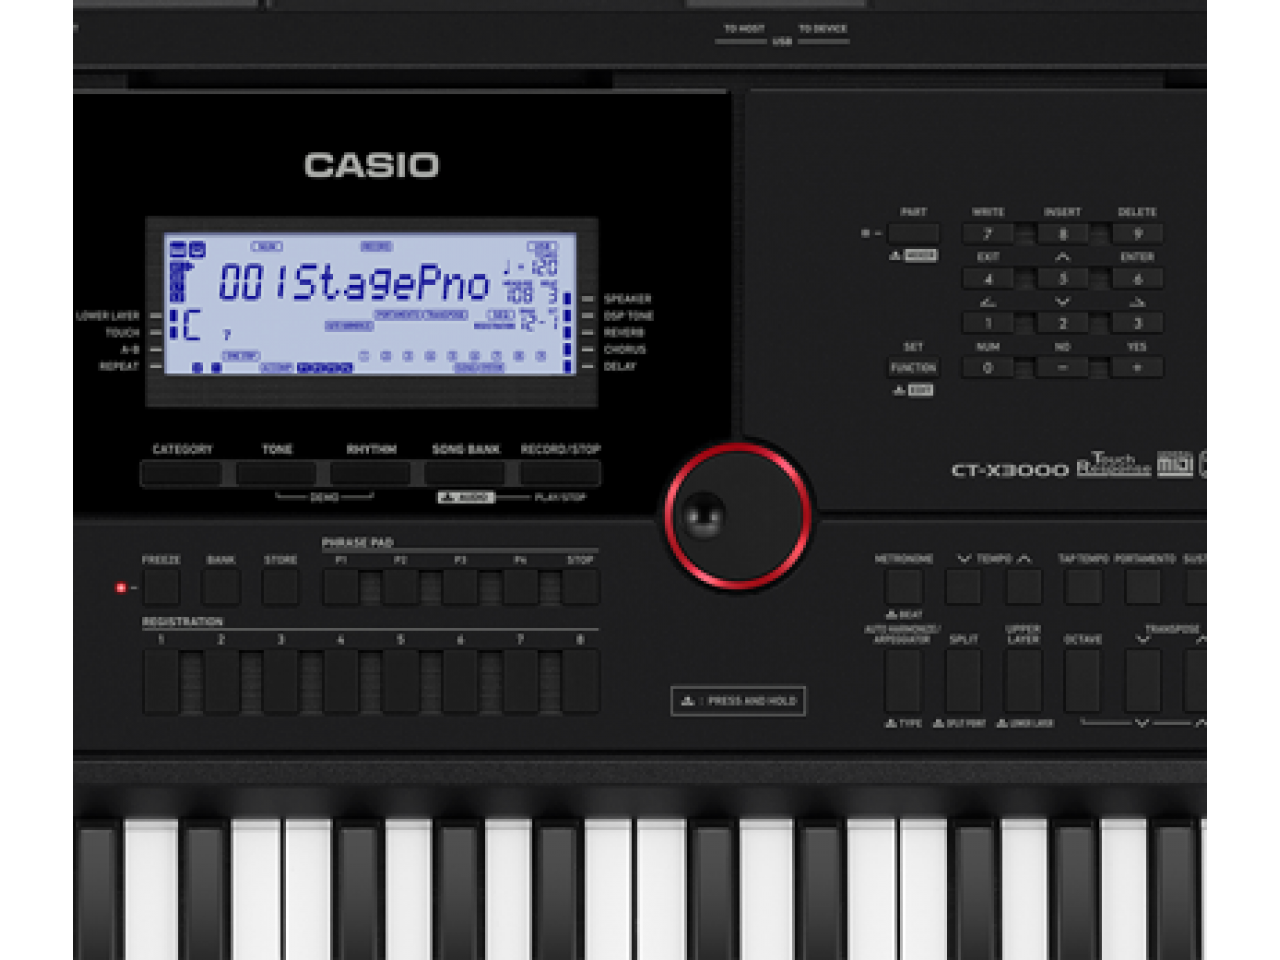
Task: Hit the 7 WRITE number key
Action: pyautogui.click(x=988, y=234)
